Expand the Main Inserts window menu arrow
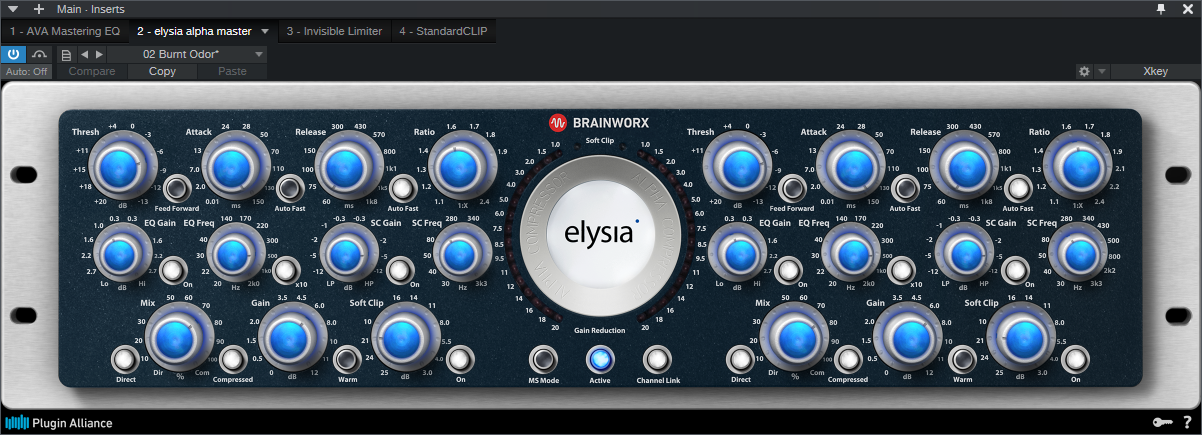Image resolution: width=1202 pixels, height=435 pixels. click(13, 9)
